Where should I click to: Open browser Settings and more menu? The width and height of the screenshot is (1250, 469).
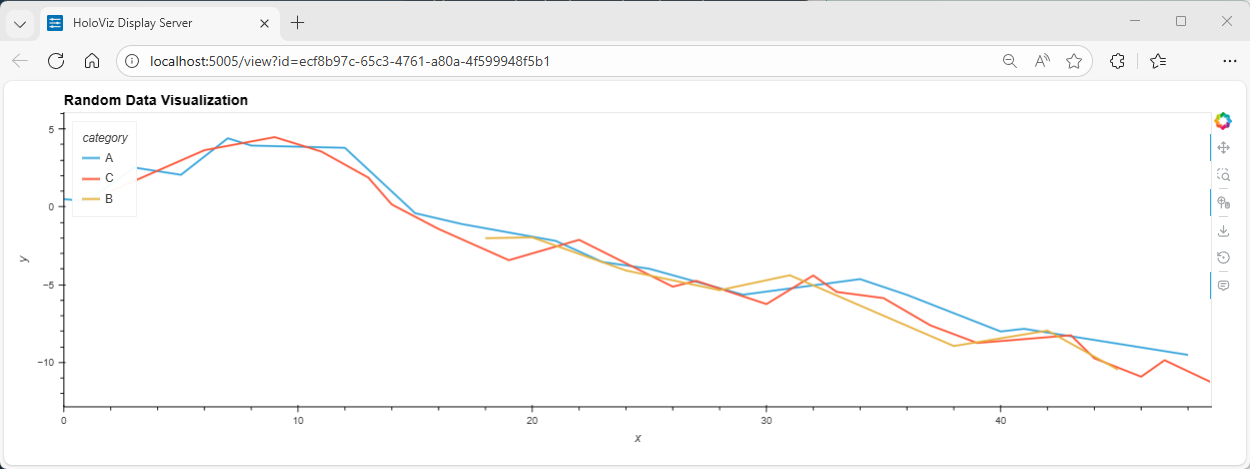coord(1226,61)
